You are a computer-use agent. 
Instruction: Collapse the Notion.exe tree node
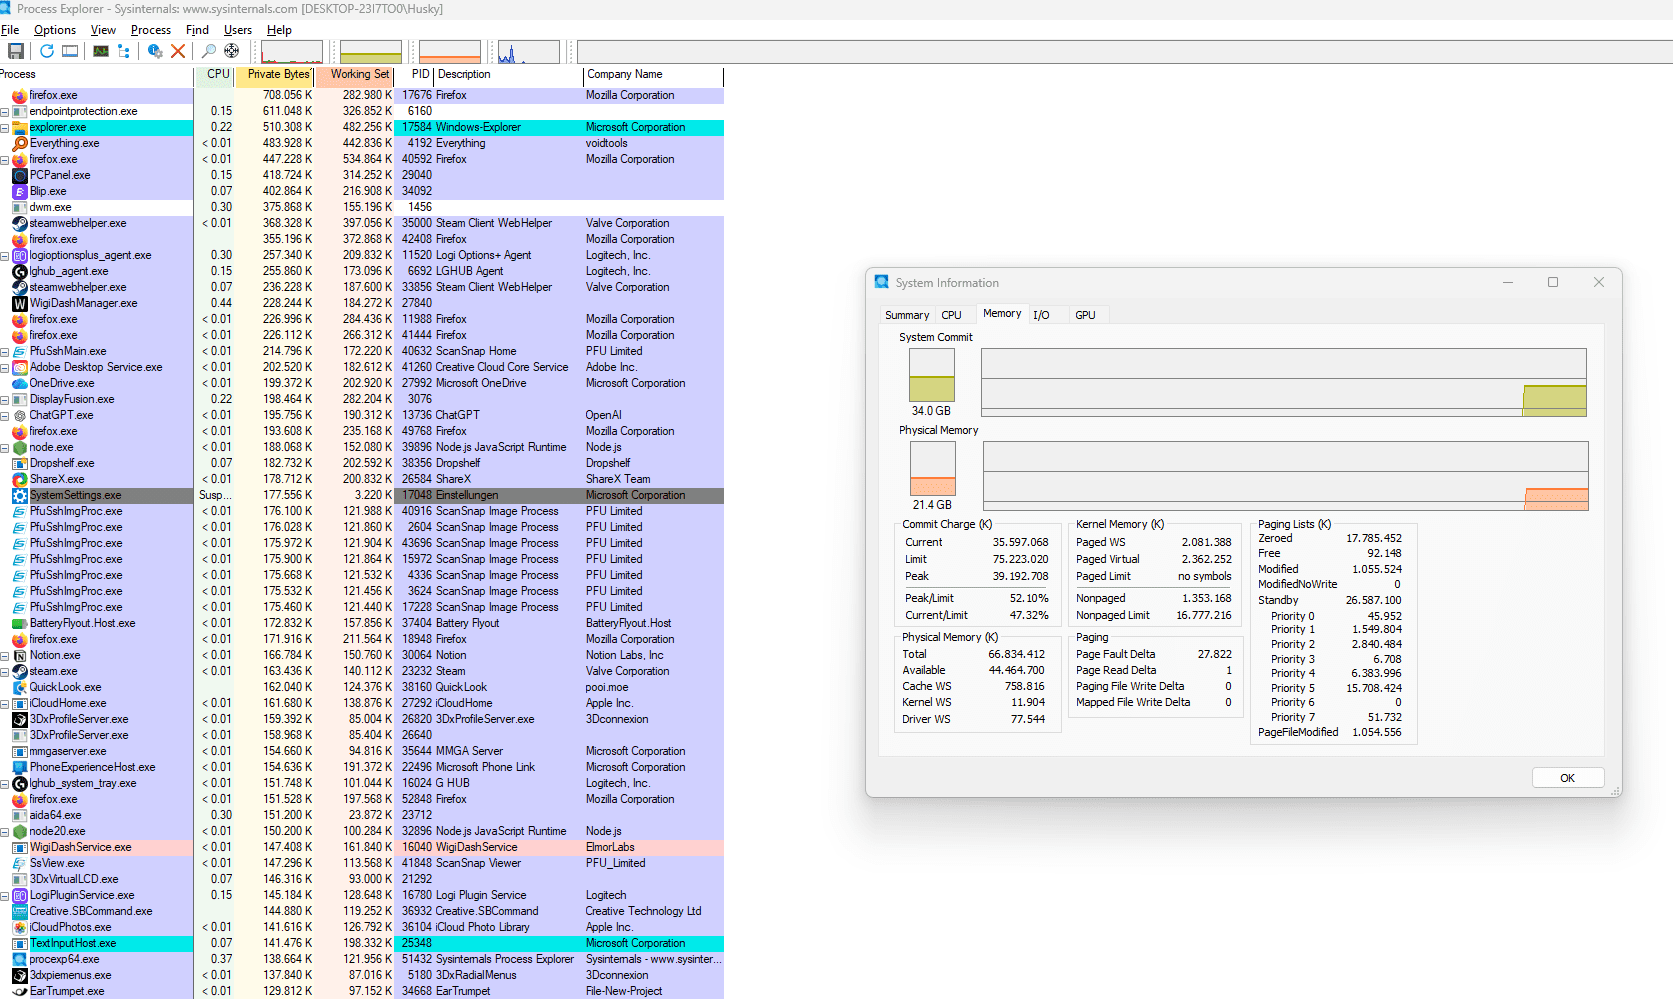click(x=4, y=656)
